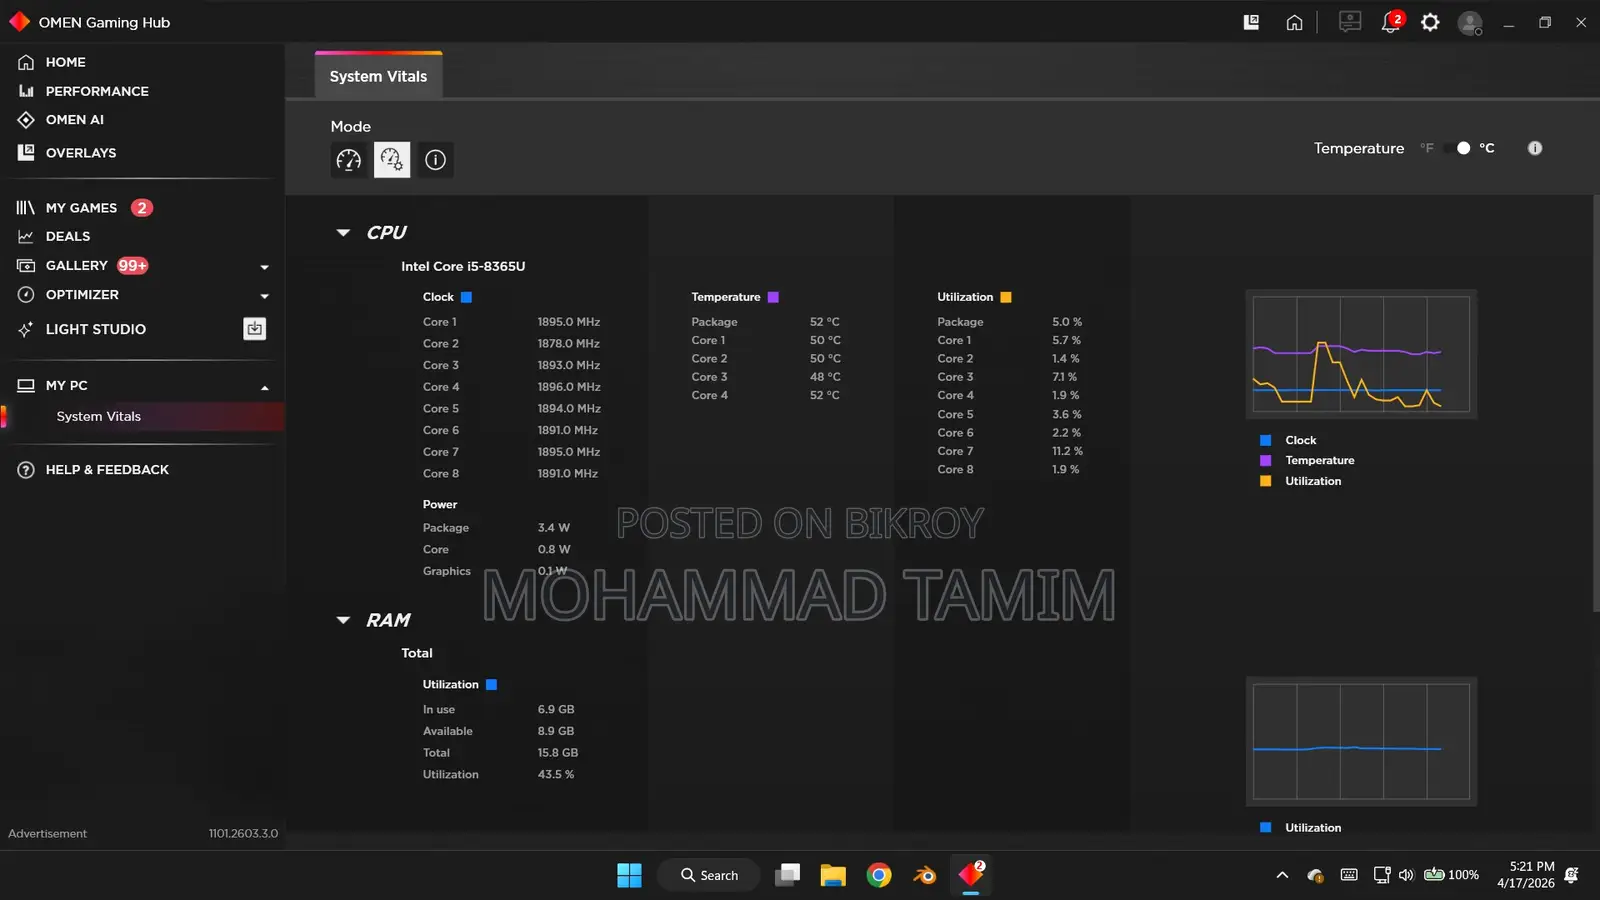Select the gauge-with-gear mode icon
The height and width of the screenshot is (900, 1600).
click(392, 160)
